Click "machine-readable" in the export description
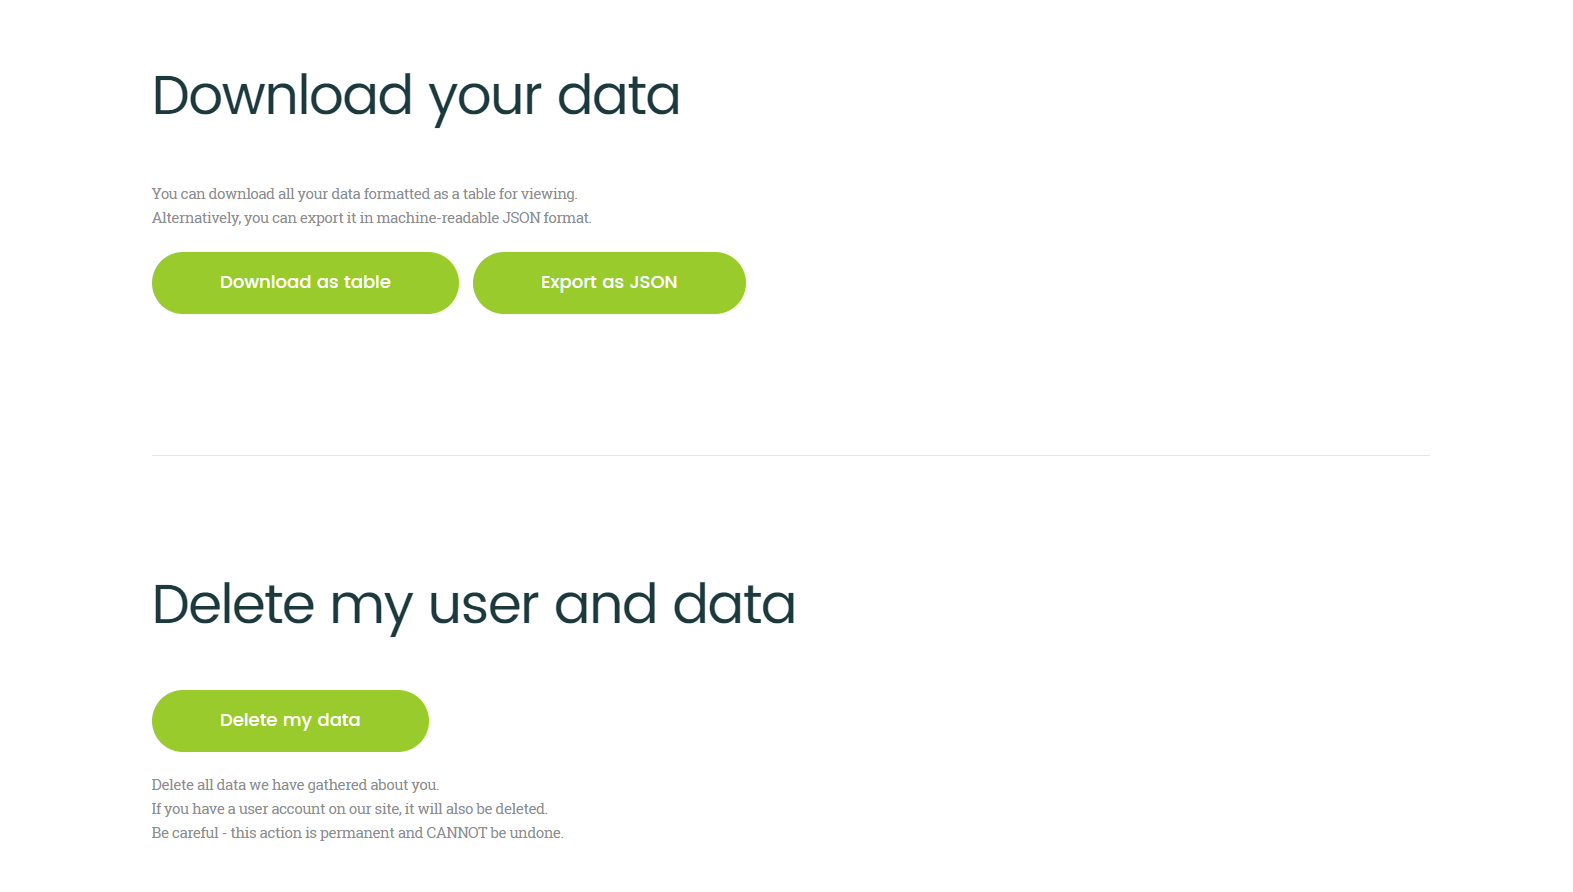Image resolution: width=1573 pixels, height=892 pixels. point(437,218)
